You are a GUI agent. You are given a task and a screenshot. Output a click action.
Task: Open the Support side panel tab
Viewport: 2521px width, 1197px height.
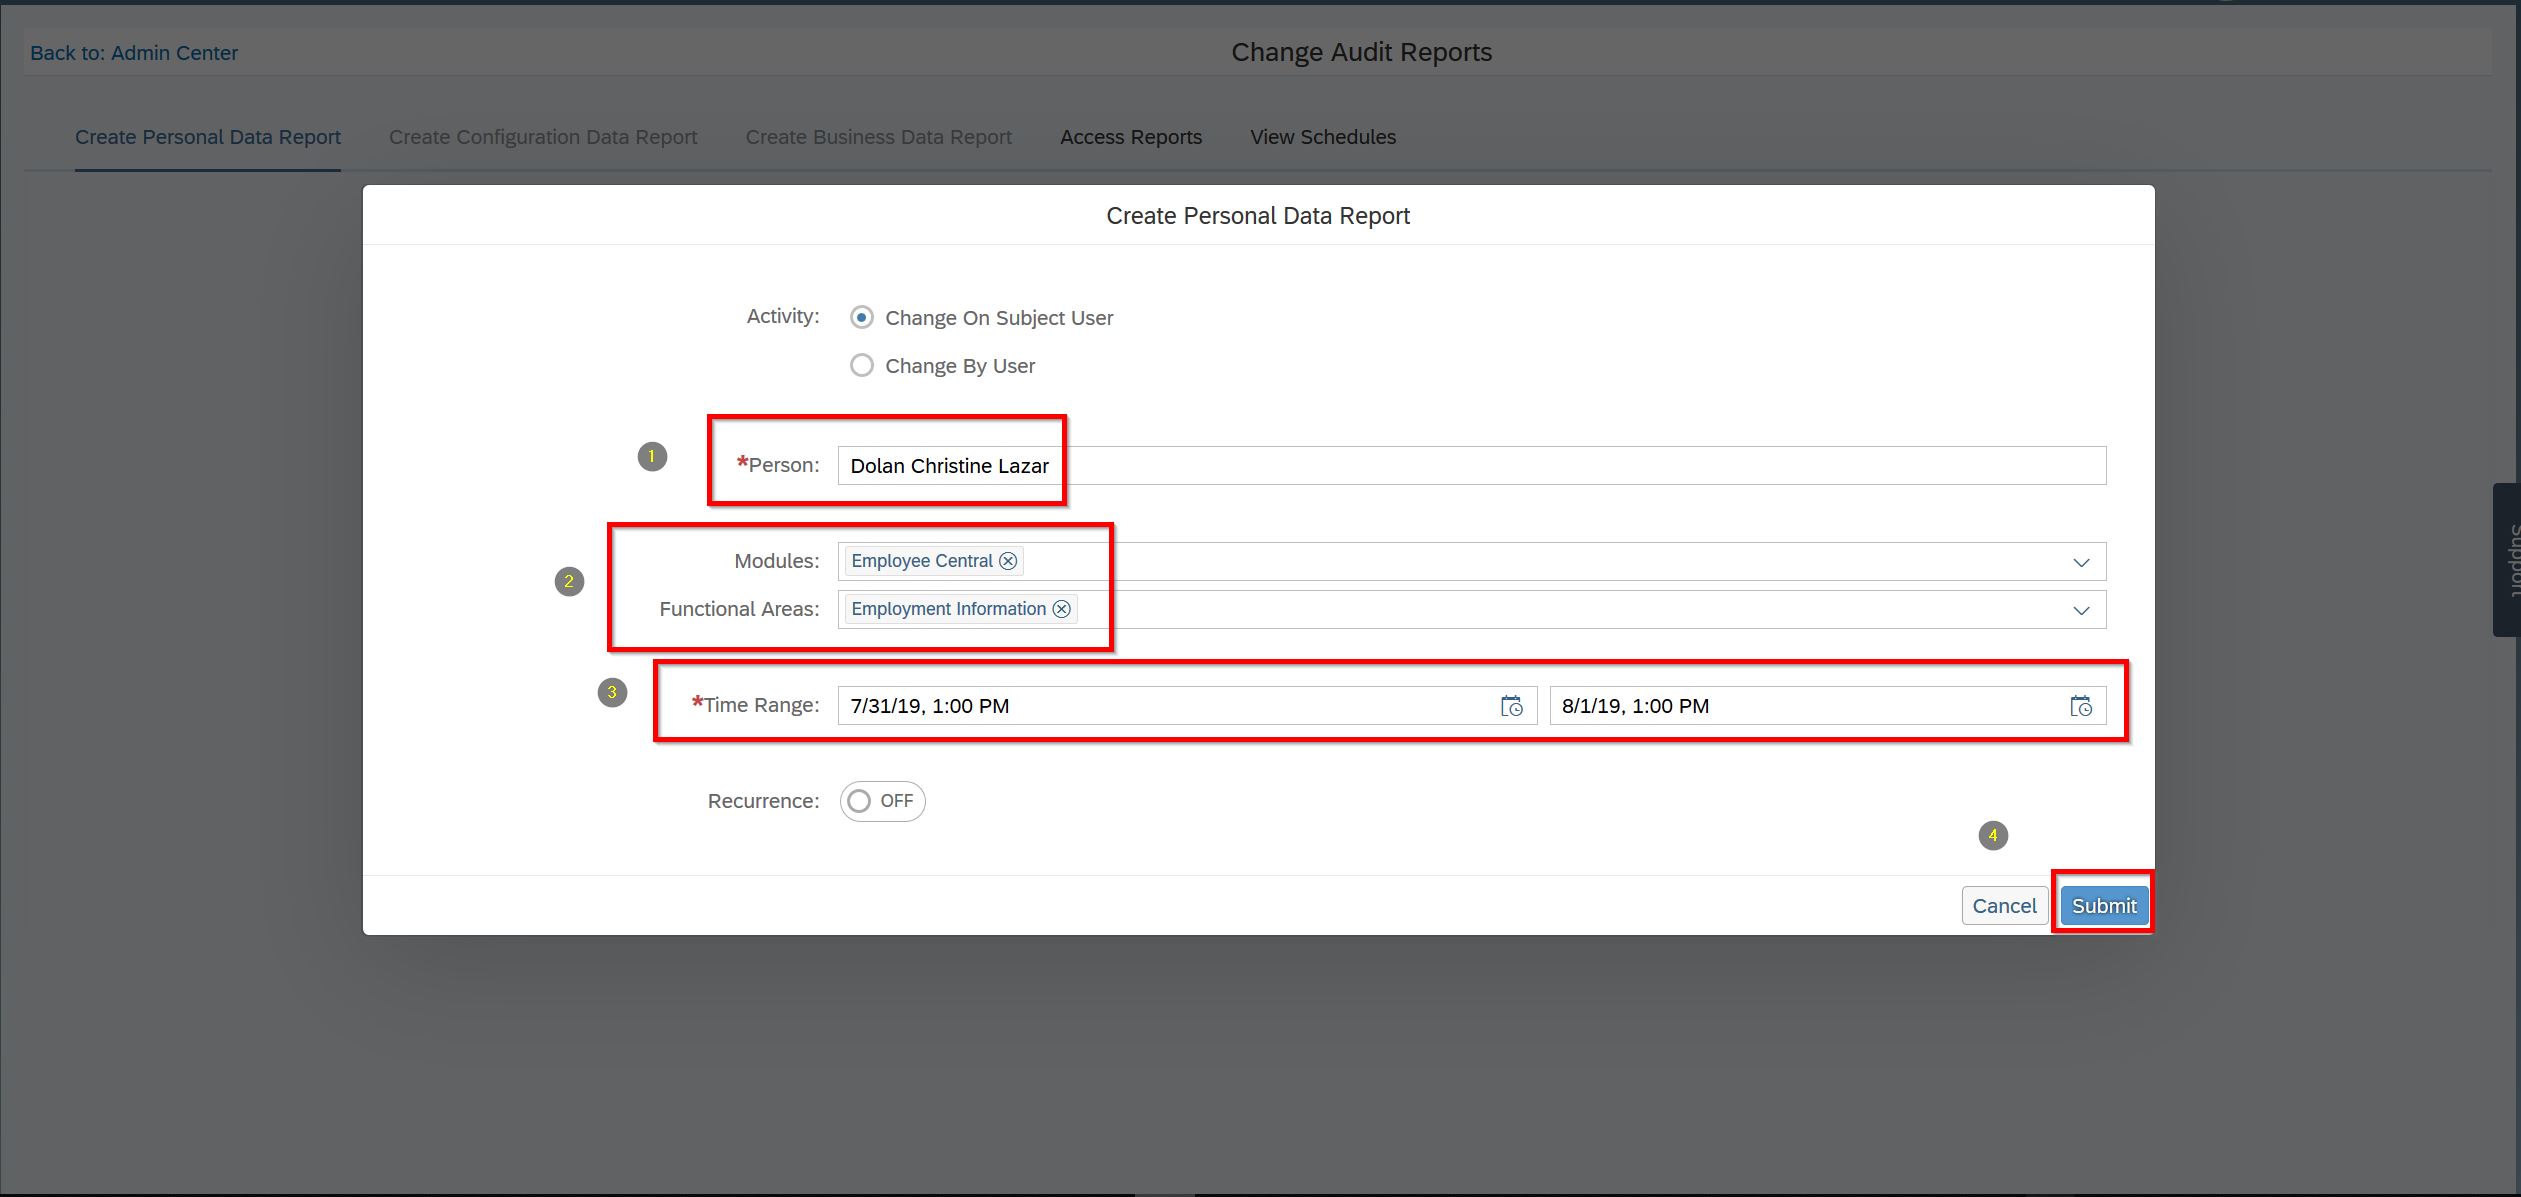pyautogui.click(x=2507, y=560)
